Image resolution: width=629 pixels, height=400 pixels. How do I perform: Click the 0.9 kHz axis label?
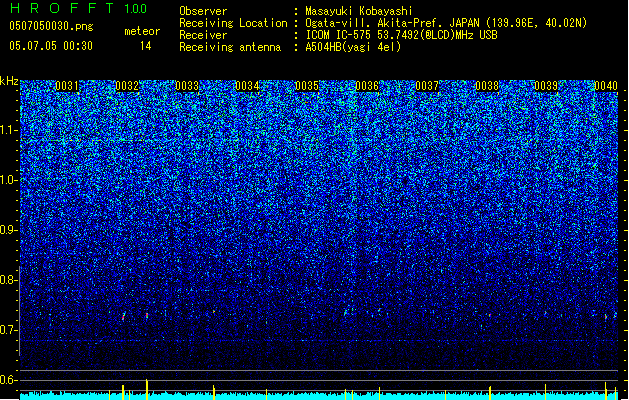click(8, 230)
